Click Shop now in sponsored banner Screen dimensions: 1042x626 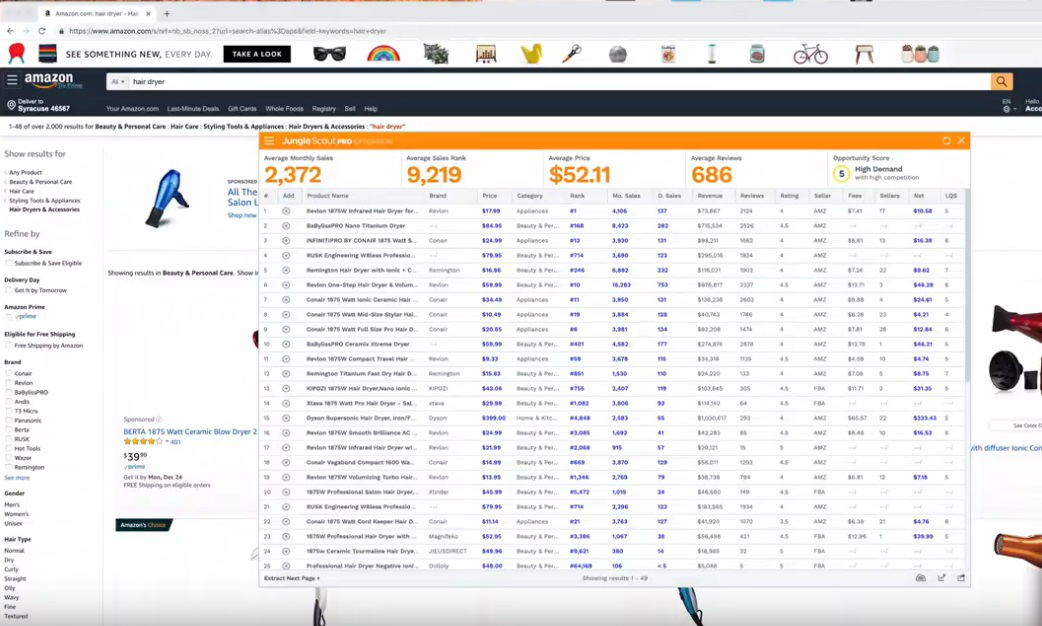coord(241,215)
